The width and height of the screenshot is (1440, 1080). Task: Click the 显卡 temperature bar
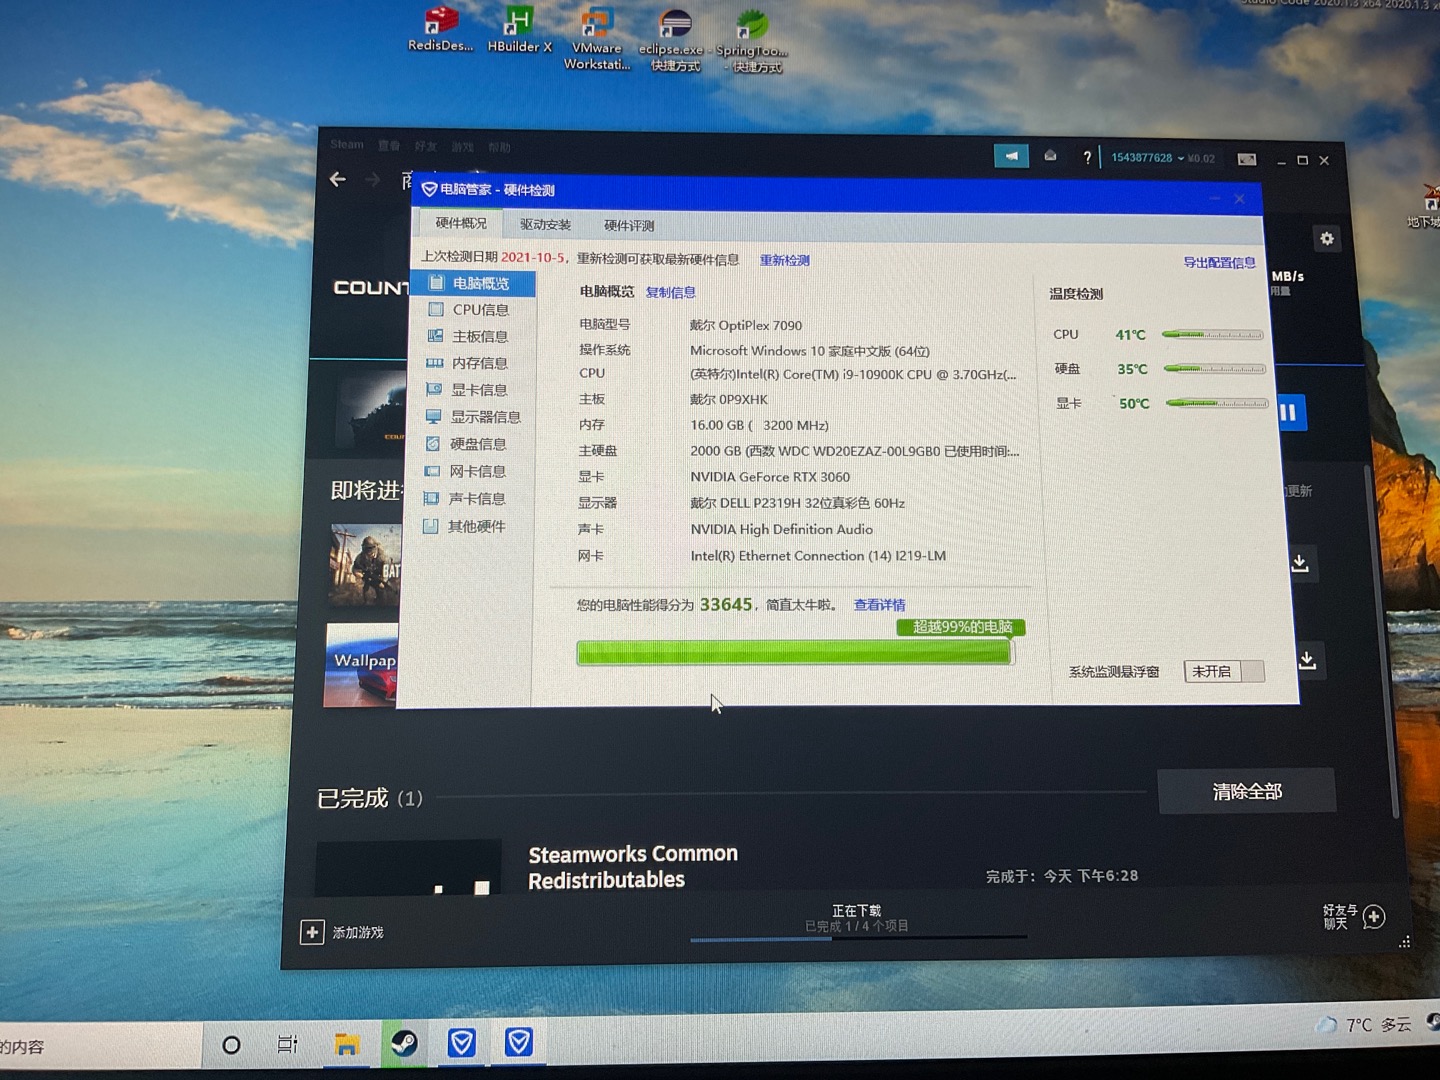click(1216, 403)
